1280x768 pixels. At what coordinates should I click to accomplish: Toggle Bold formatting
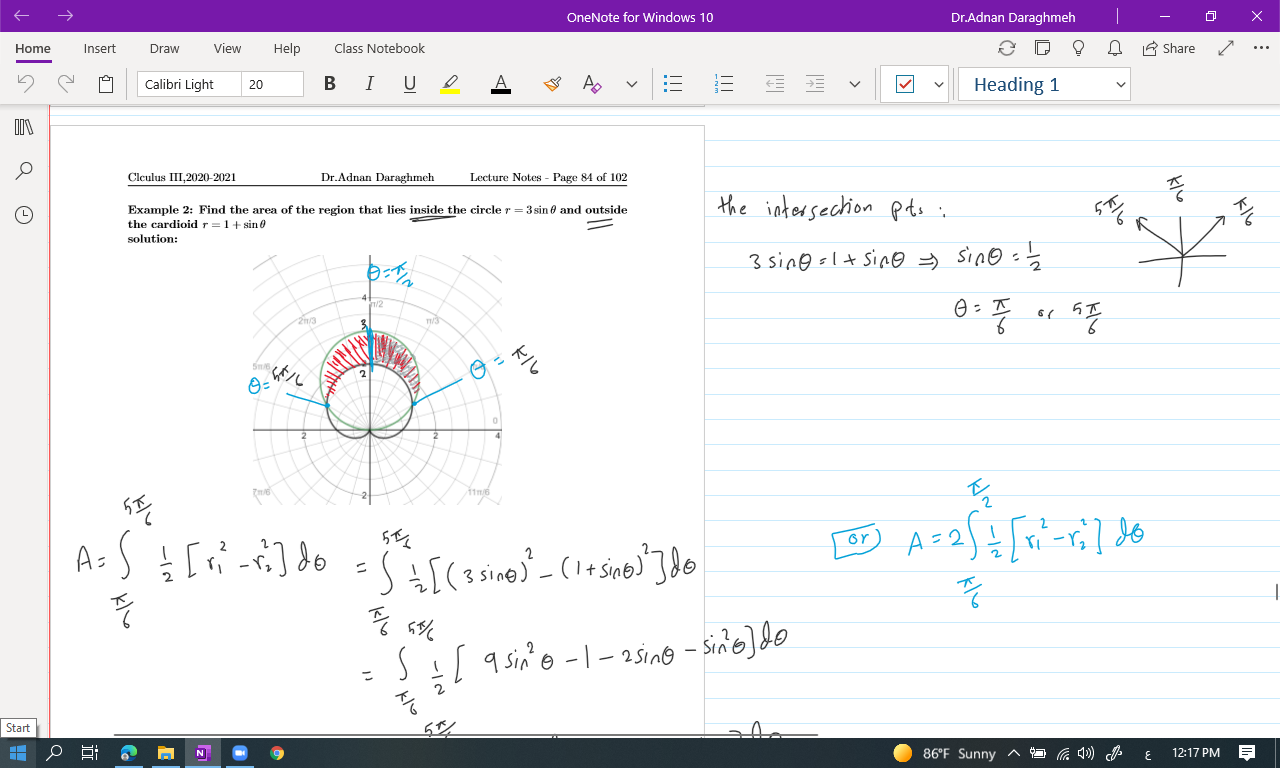point(330,85)
